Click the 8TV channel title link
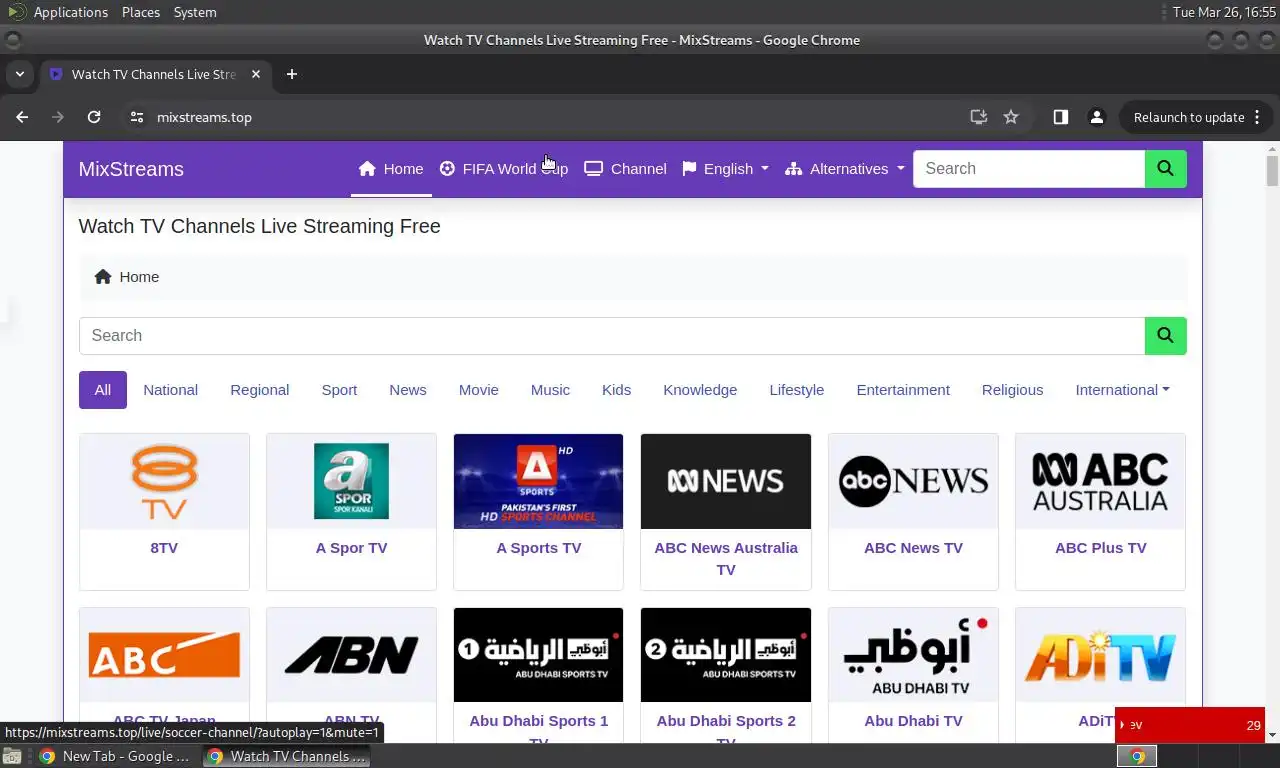The image size is (1280, 768). pos(164,548)
